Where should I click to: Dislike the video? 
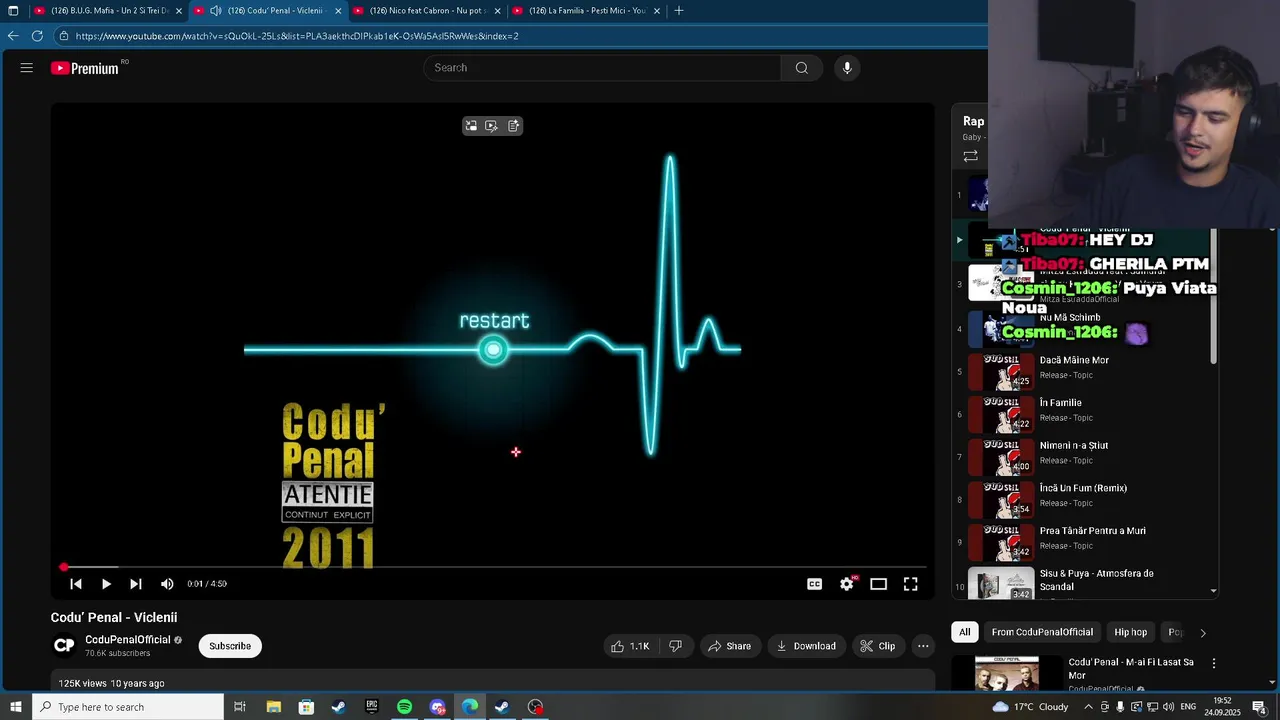[676, 646]
